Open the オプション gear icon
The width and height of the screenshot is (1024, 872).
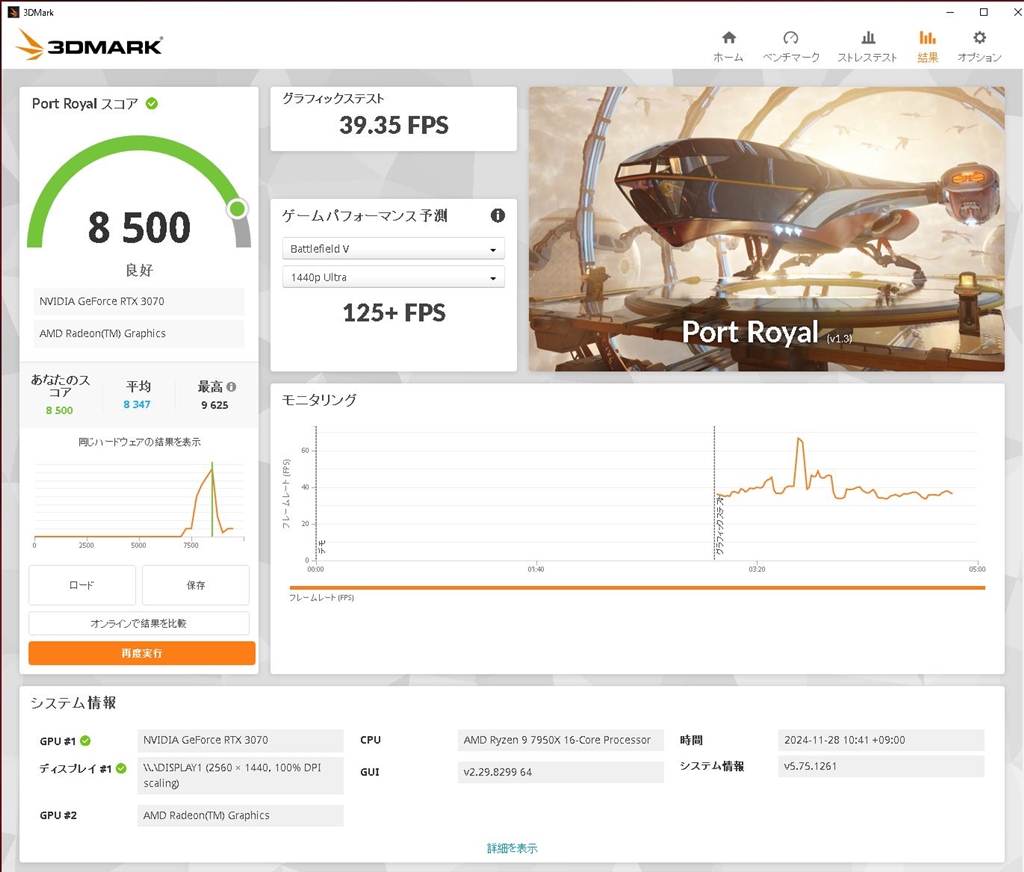[979, 37]
